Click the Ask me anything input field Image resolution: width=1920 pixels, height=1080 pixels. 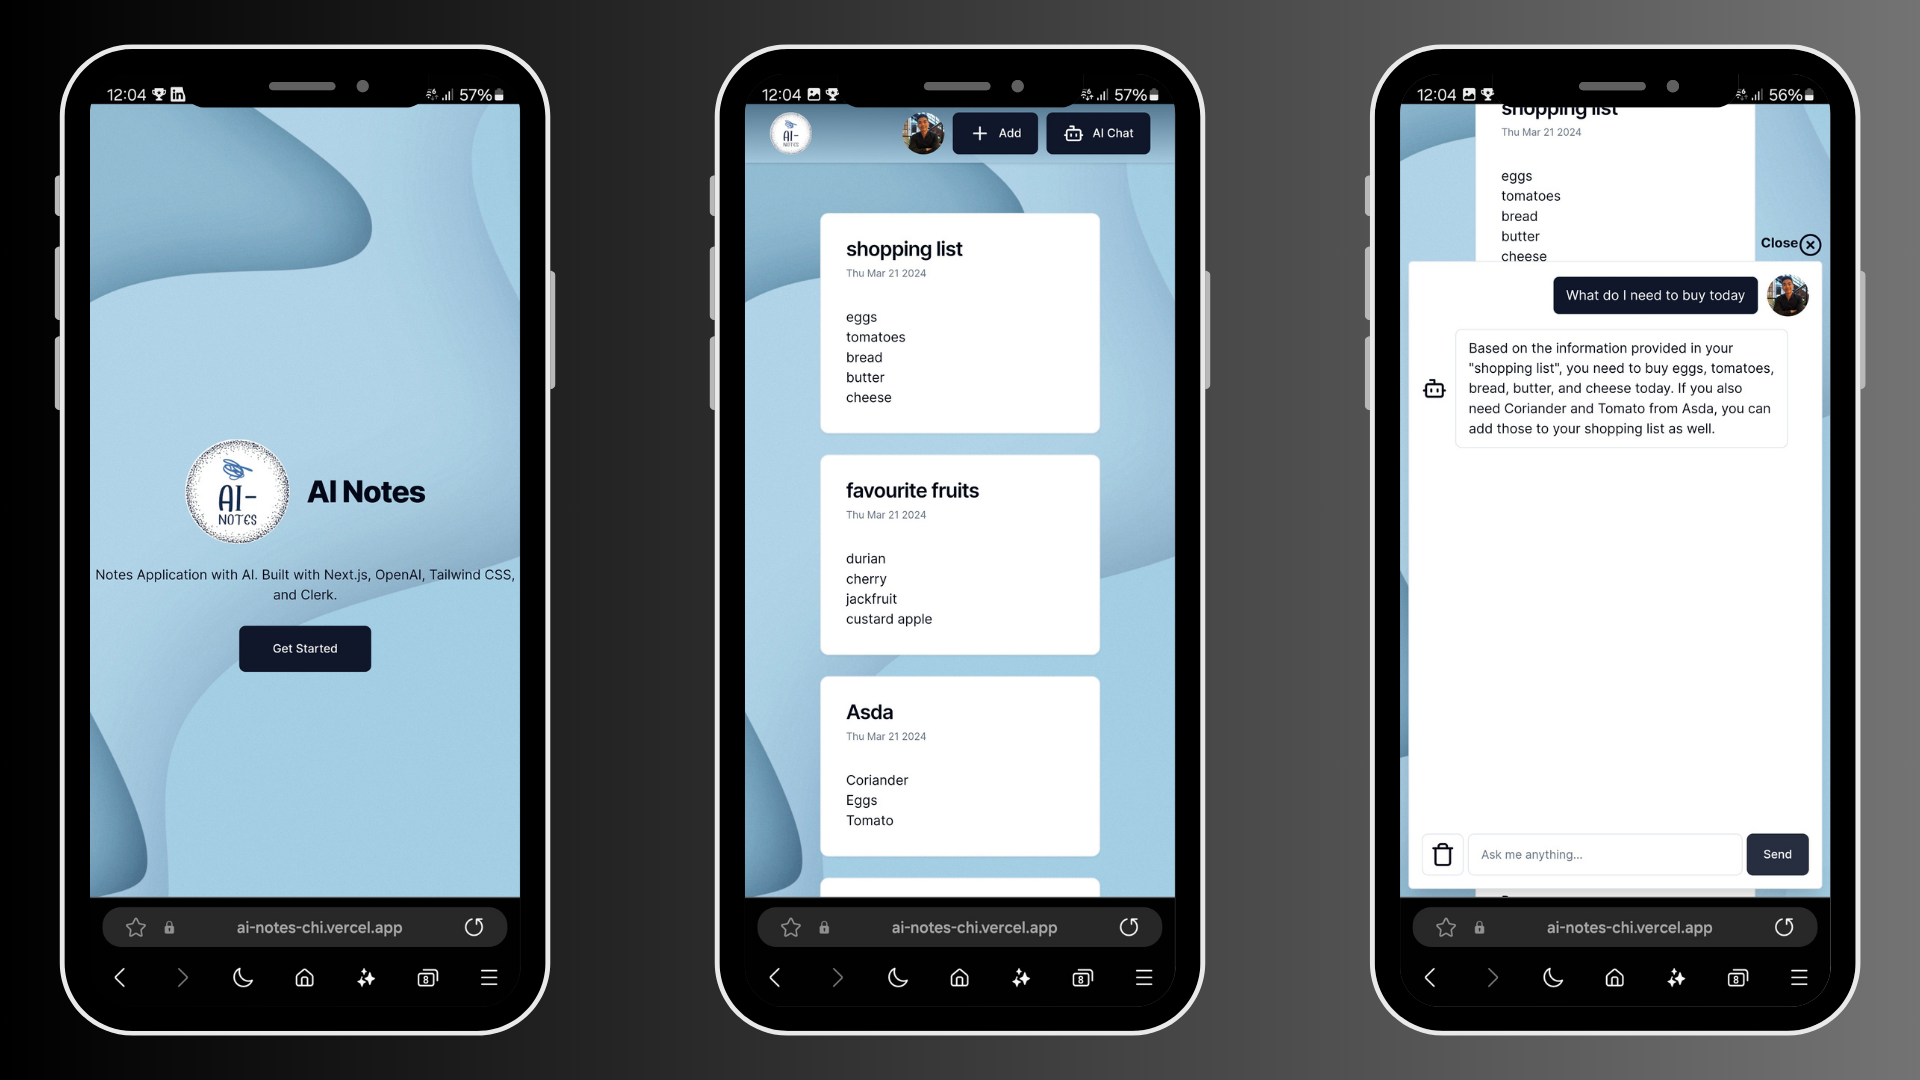[1605, 853]
